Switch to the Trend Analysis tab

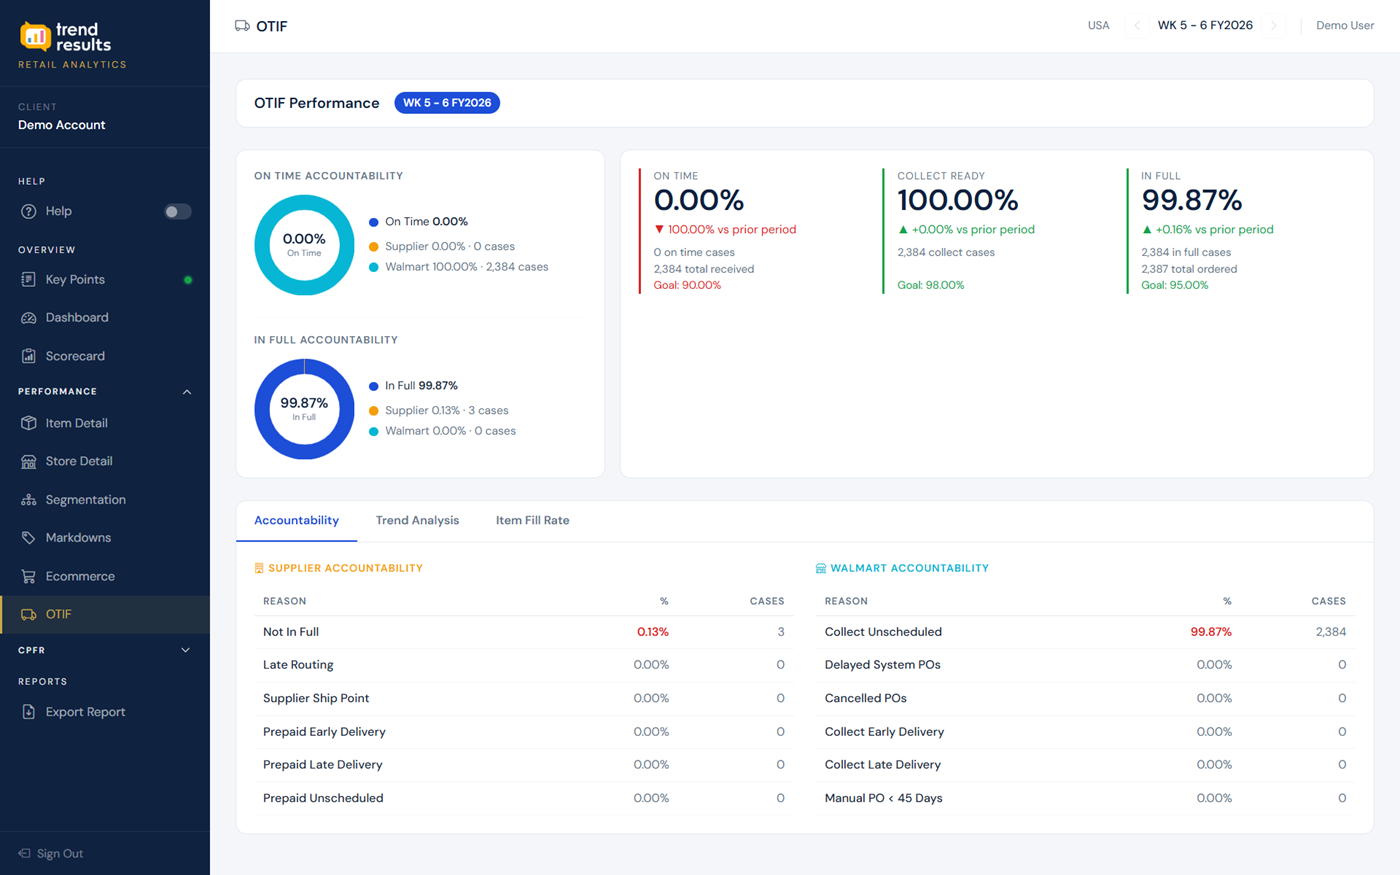click(x=417, y=520)
